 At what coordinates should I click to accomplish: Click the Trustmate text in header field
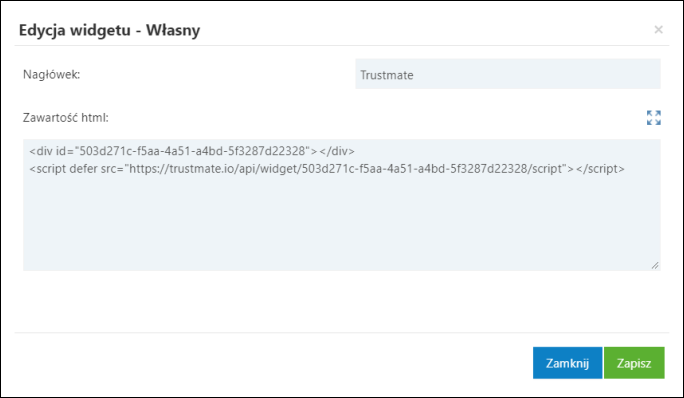386,75
